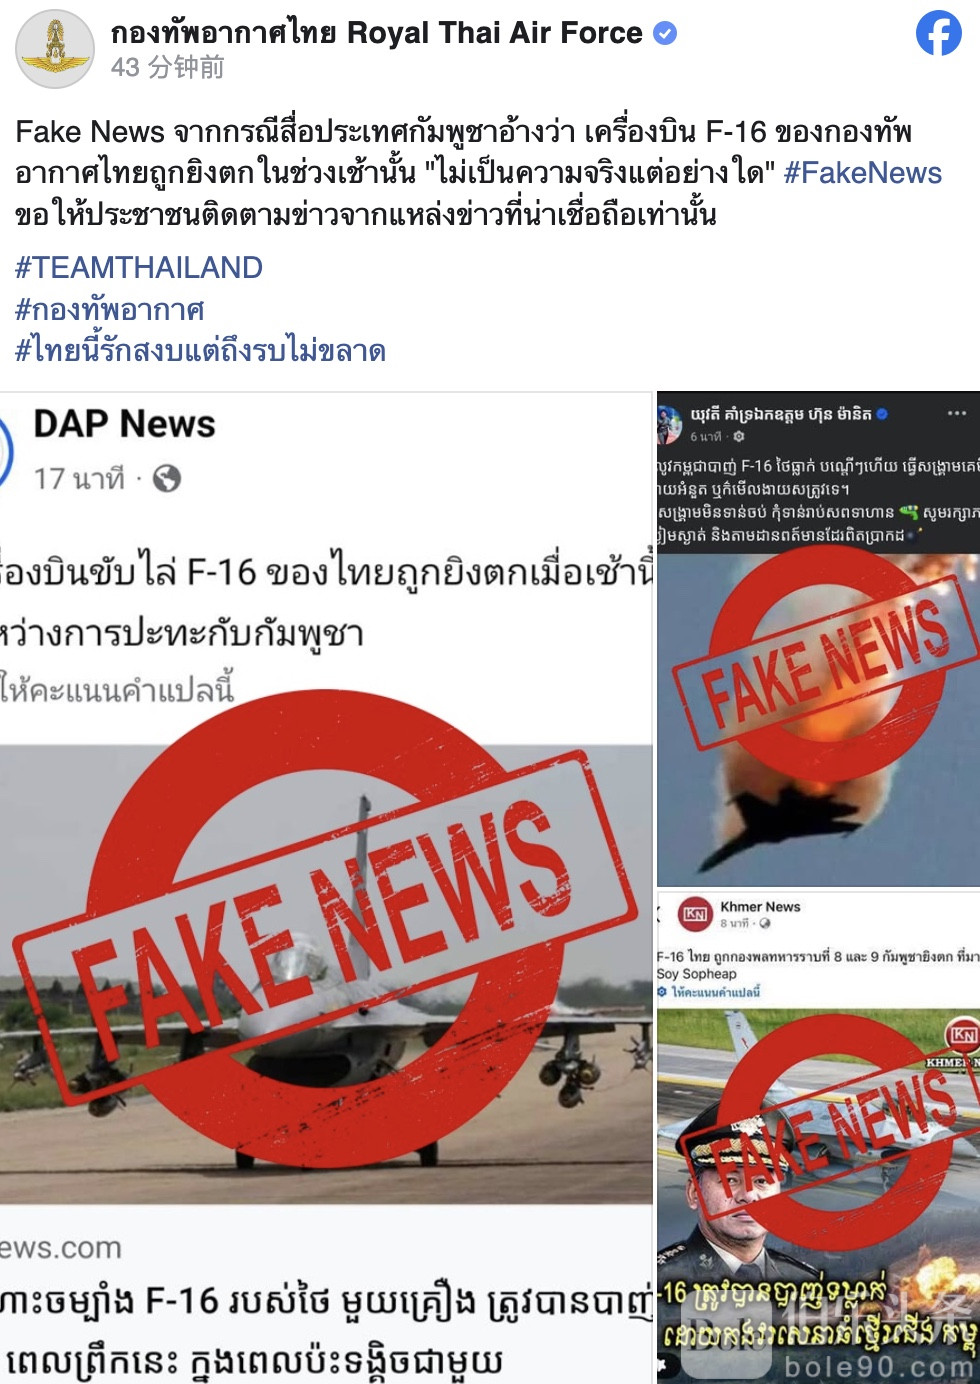Click the Facebook logo icon
Viewport: 980px width, 1384px height.
point(938,33)
